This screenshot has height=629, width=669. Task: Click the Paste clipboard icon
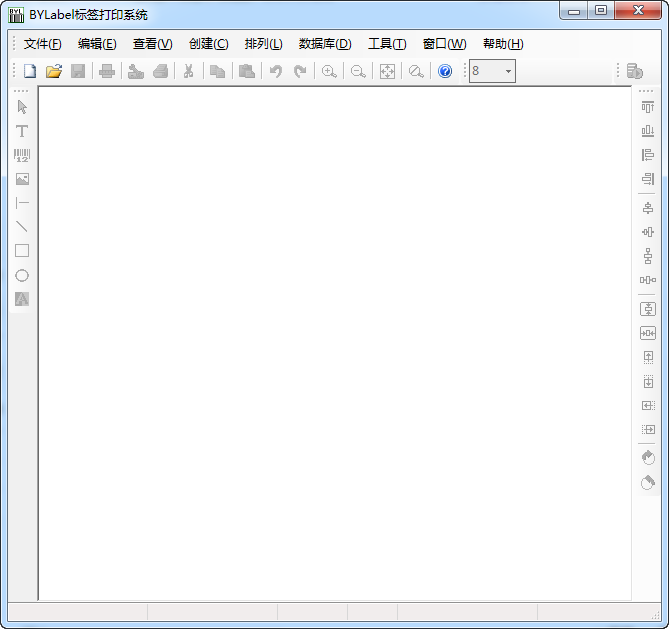coord(247,71)
